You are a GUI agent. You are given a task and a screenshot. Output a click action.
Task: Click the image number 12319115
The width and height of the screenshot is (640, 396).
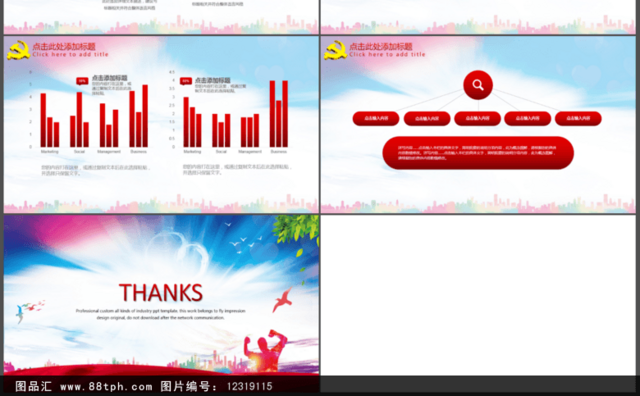click(x=249, y=386)
